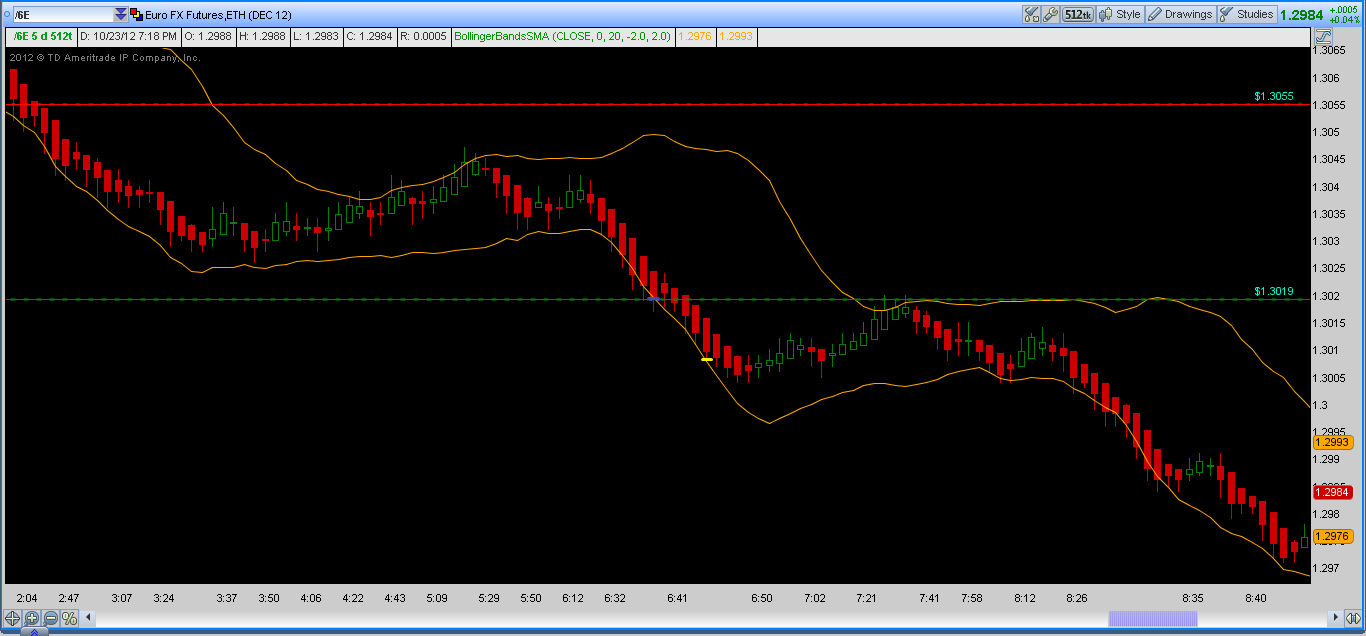Screen dimensions: 1366x636
Task: Click the time axis expansion icon
Action: [1355, 618]
